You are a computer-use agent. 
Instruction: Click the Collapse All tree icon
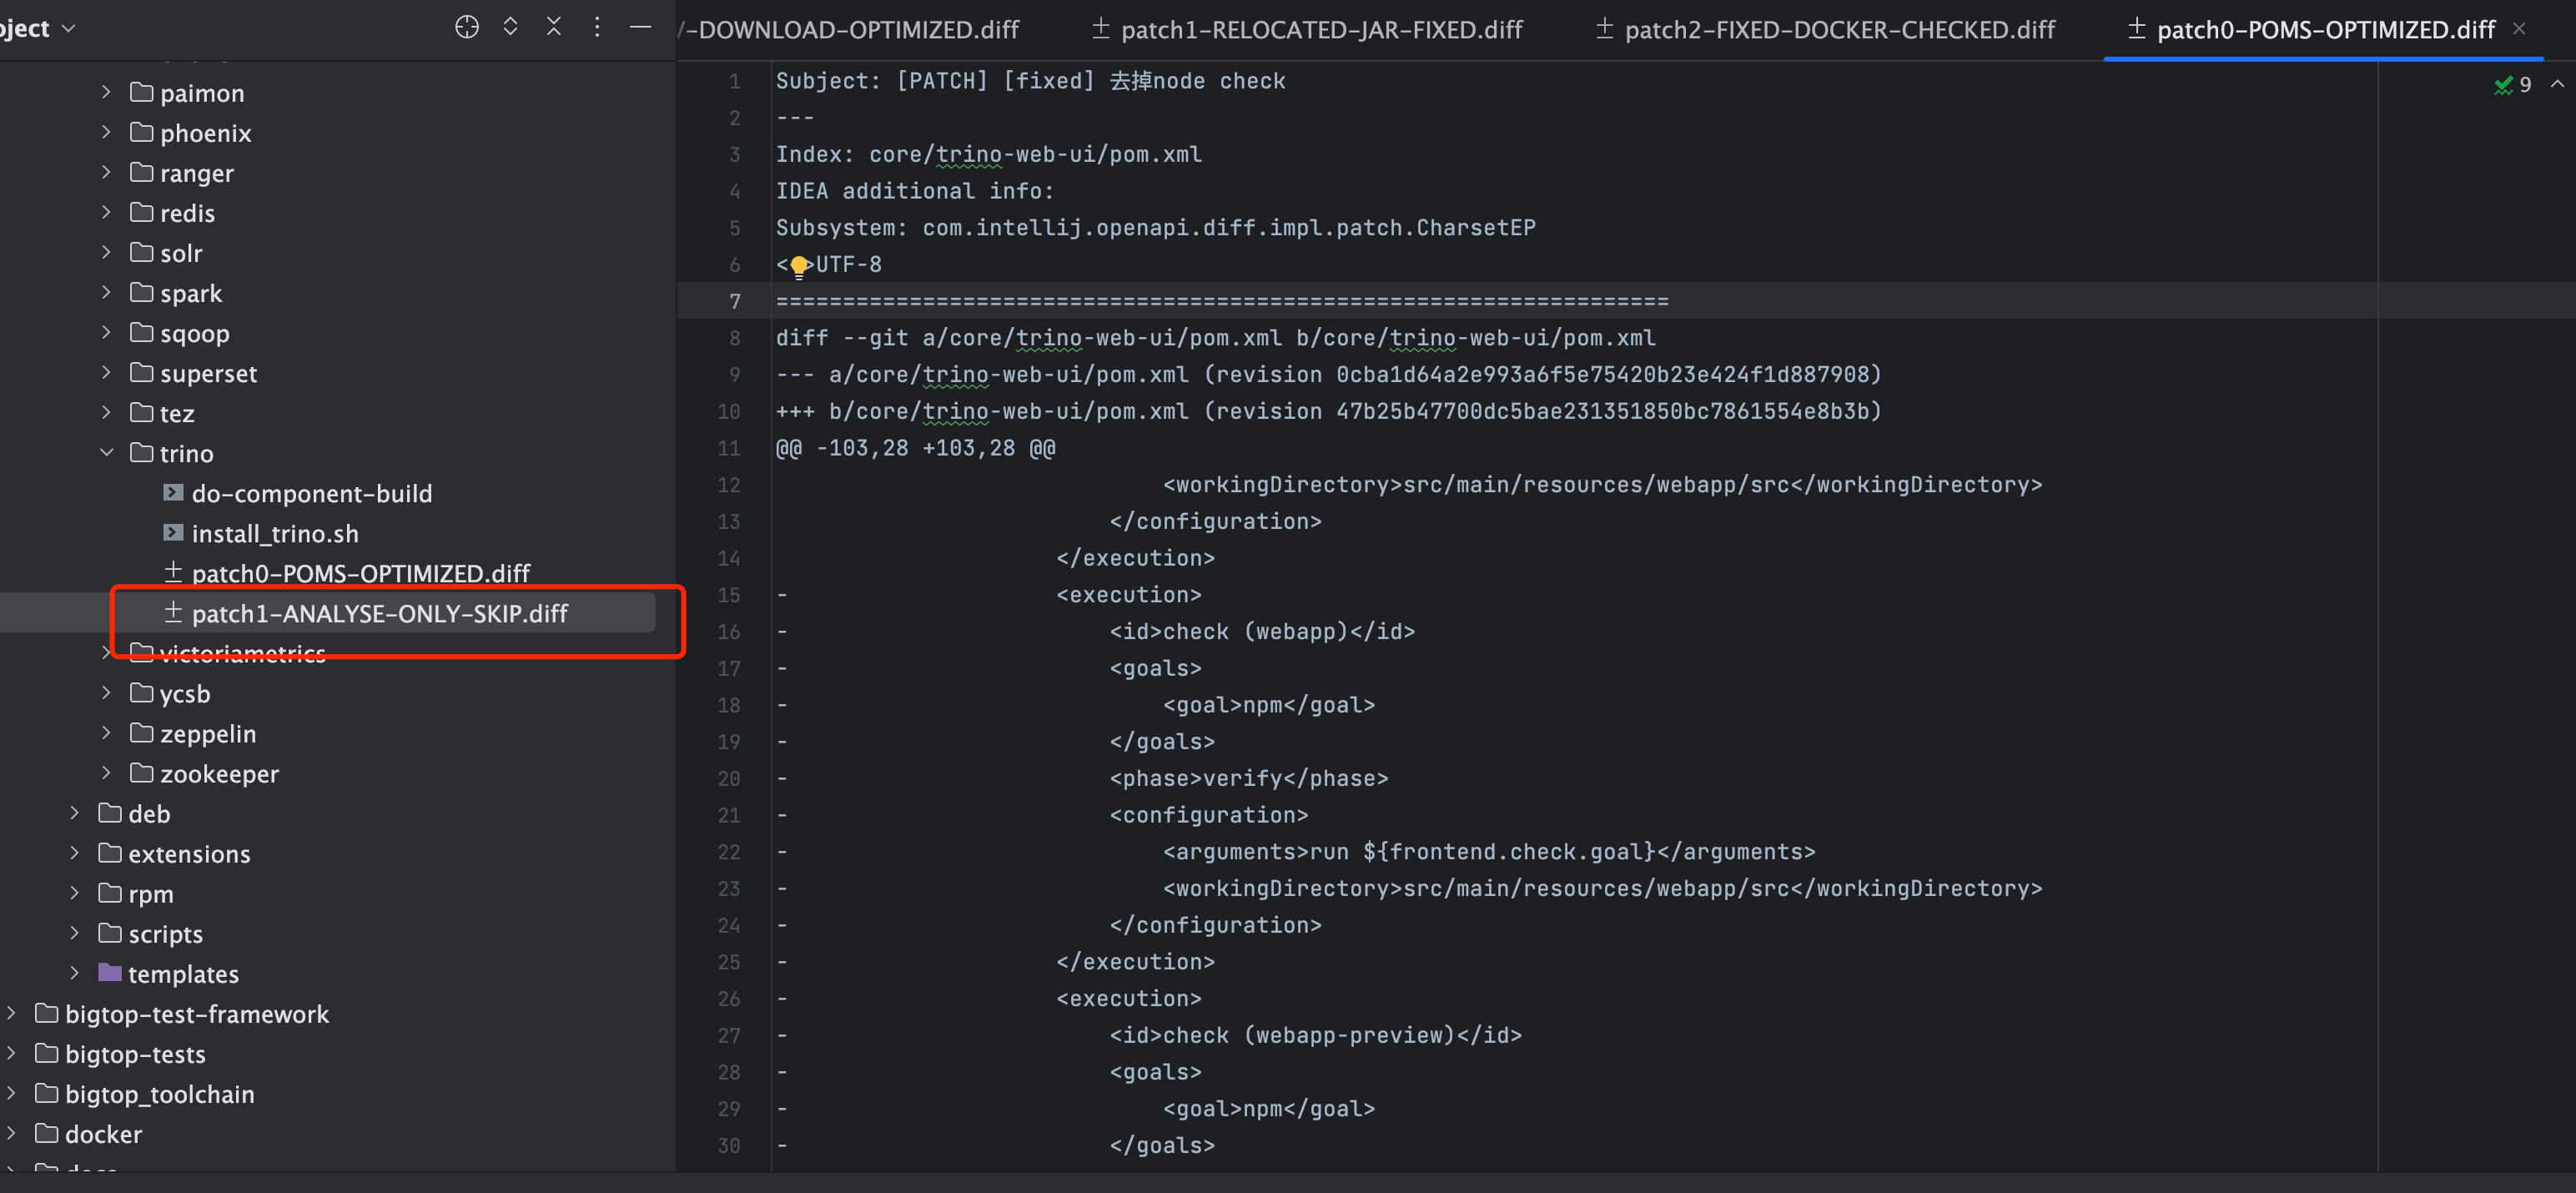tap(553, 27)
